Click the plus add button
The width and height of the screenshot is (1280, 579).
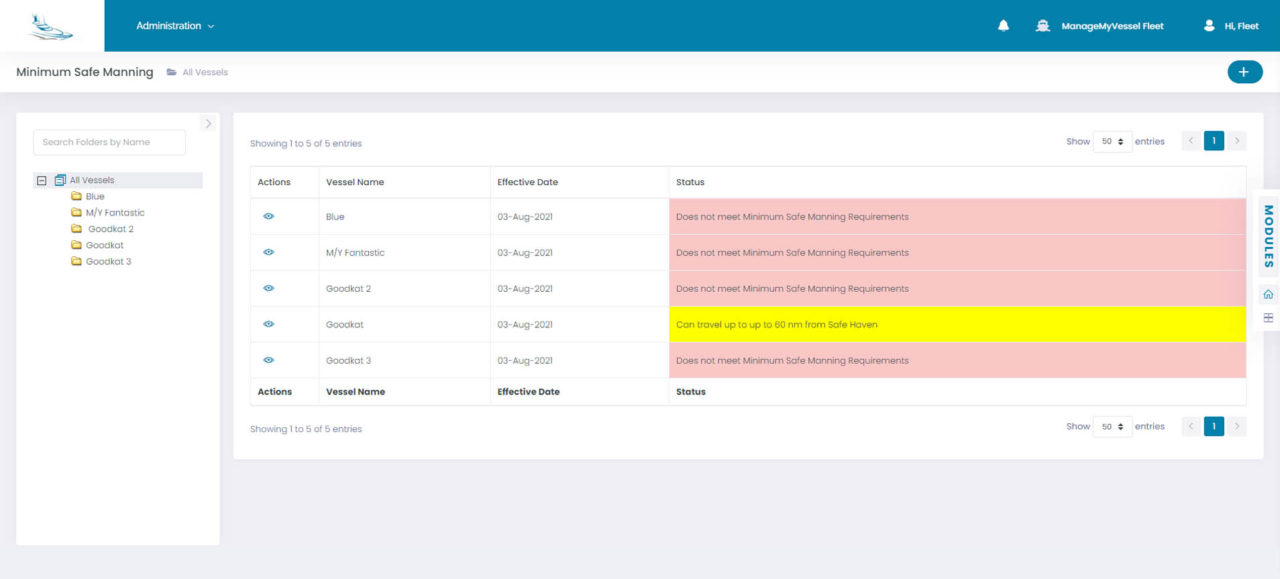click(1244, 72)
